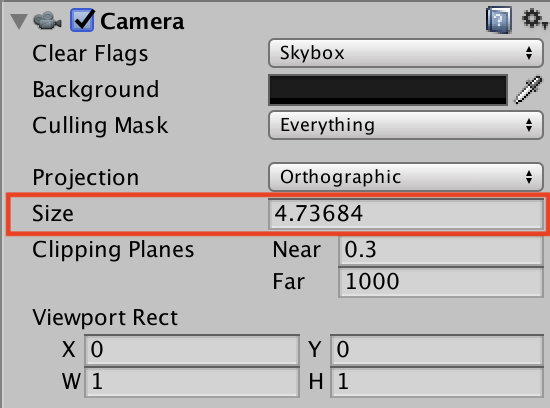Click the Viewport Rect label
This screenshot has height=408, width=550.
click(105, 317)
